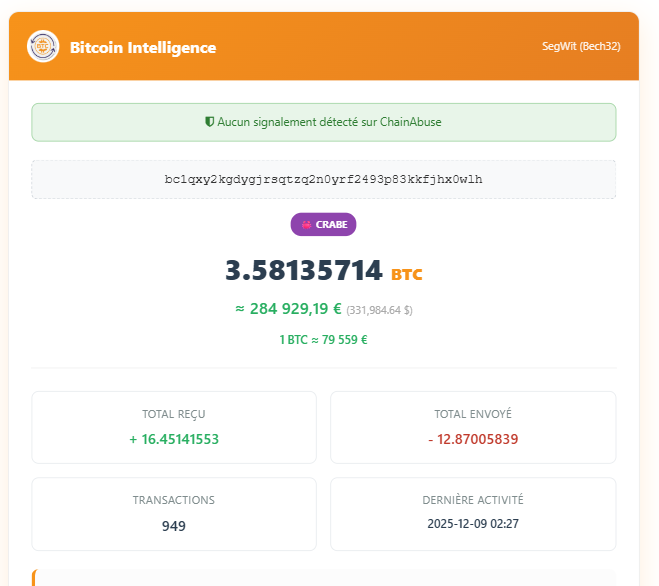Viewport: 659px width, 586px height.
Task: Click the crab icon in the CRABE badge
Action: pyautogui.click(x=306, y=225)
